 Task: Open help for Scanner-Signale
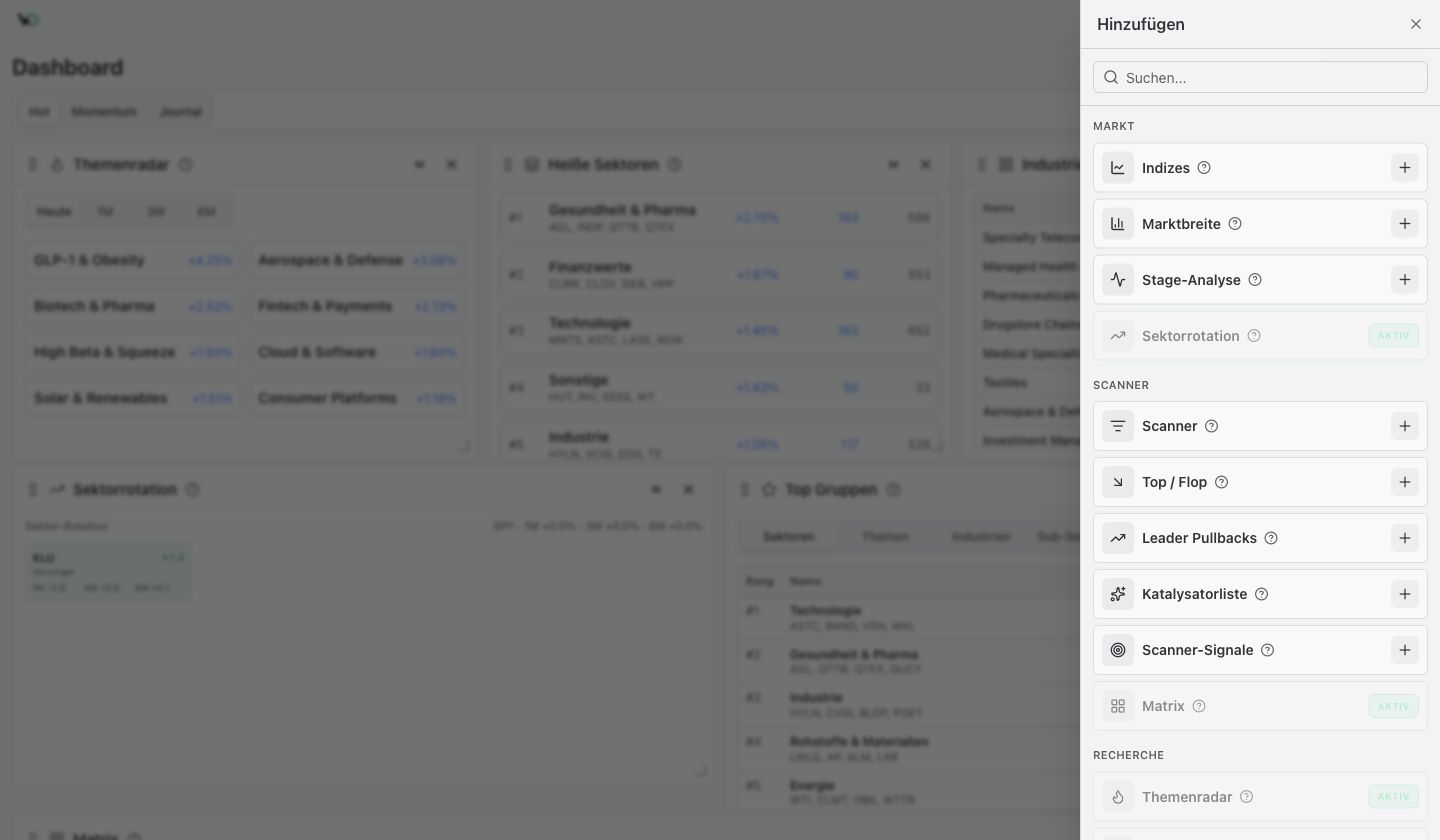[1267, 650]
